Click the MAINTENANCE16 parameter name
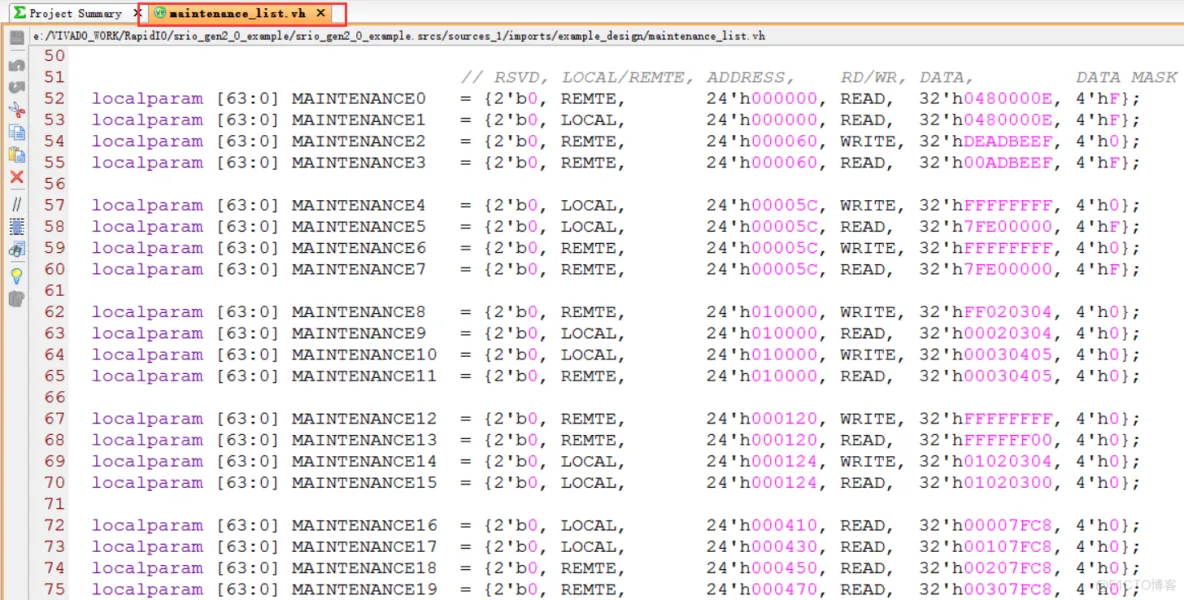Screen dimensions: 1184x600 click(365, 525)
